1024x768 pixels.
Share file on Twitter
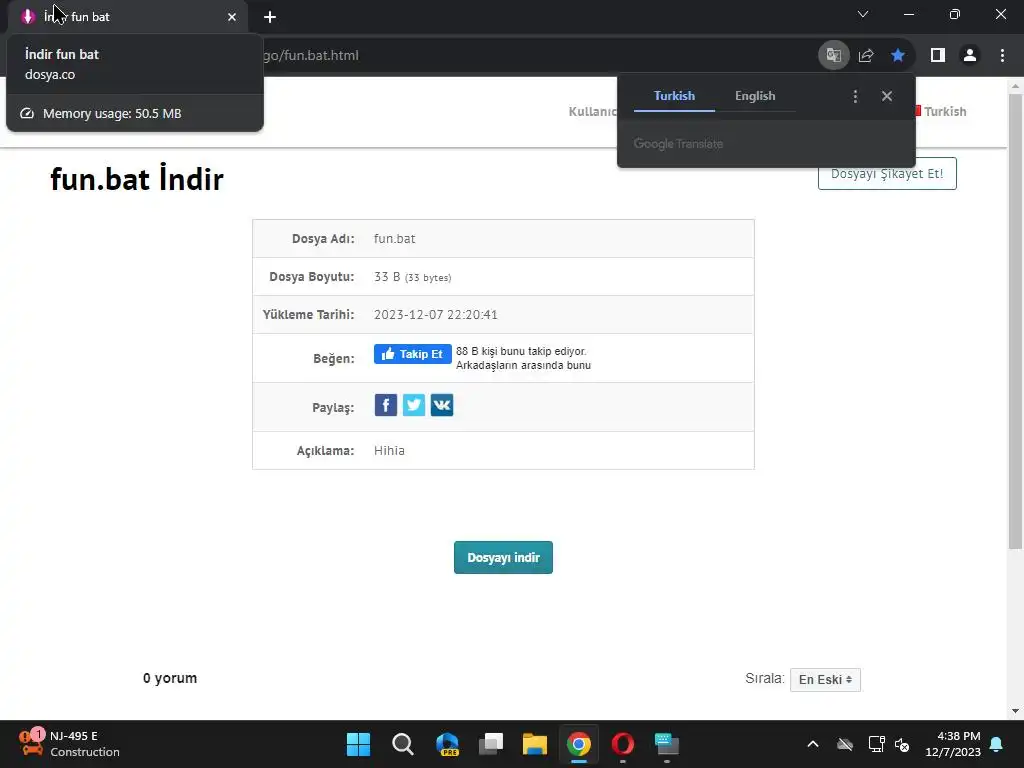(x=413, y=405)
